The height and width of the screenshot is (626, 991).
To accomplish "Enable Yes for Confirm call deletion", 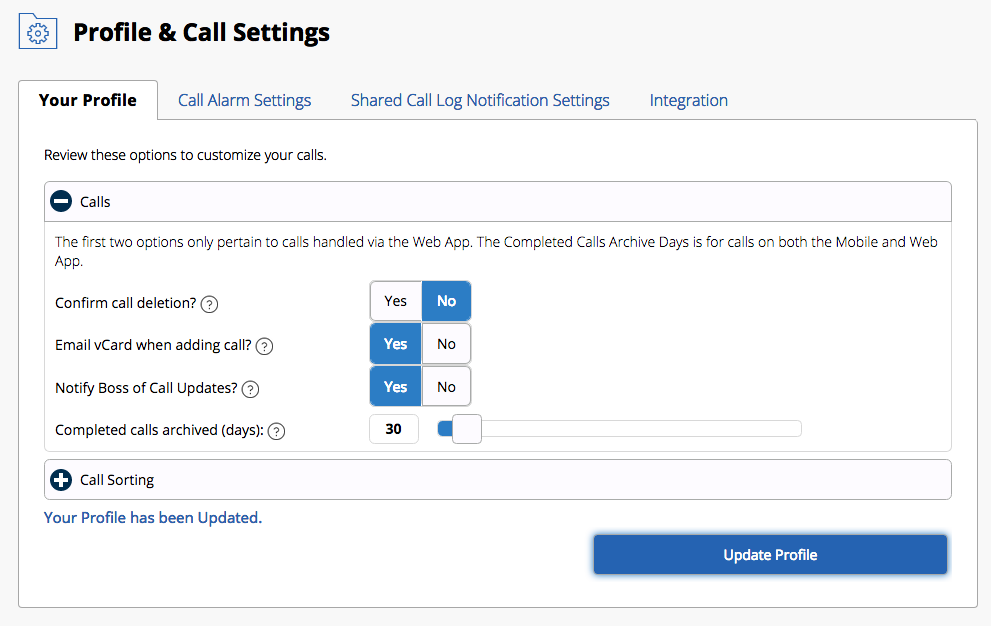I will tap(395, 301).
